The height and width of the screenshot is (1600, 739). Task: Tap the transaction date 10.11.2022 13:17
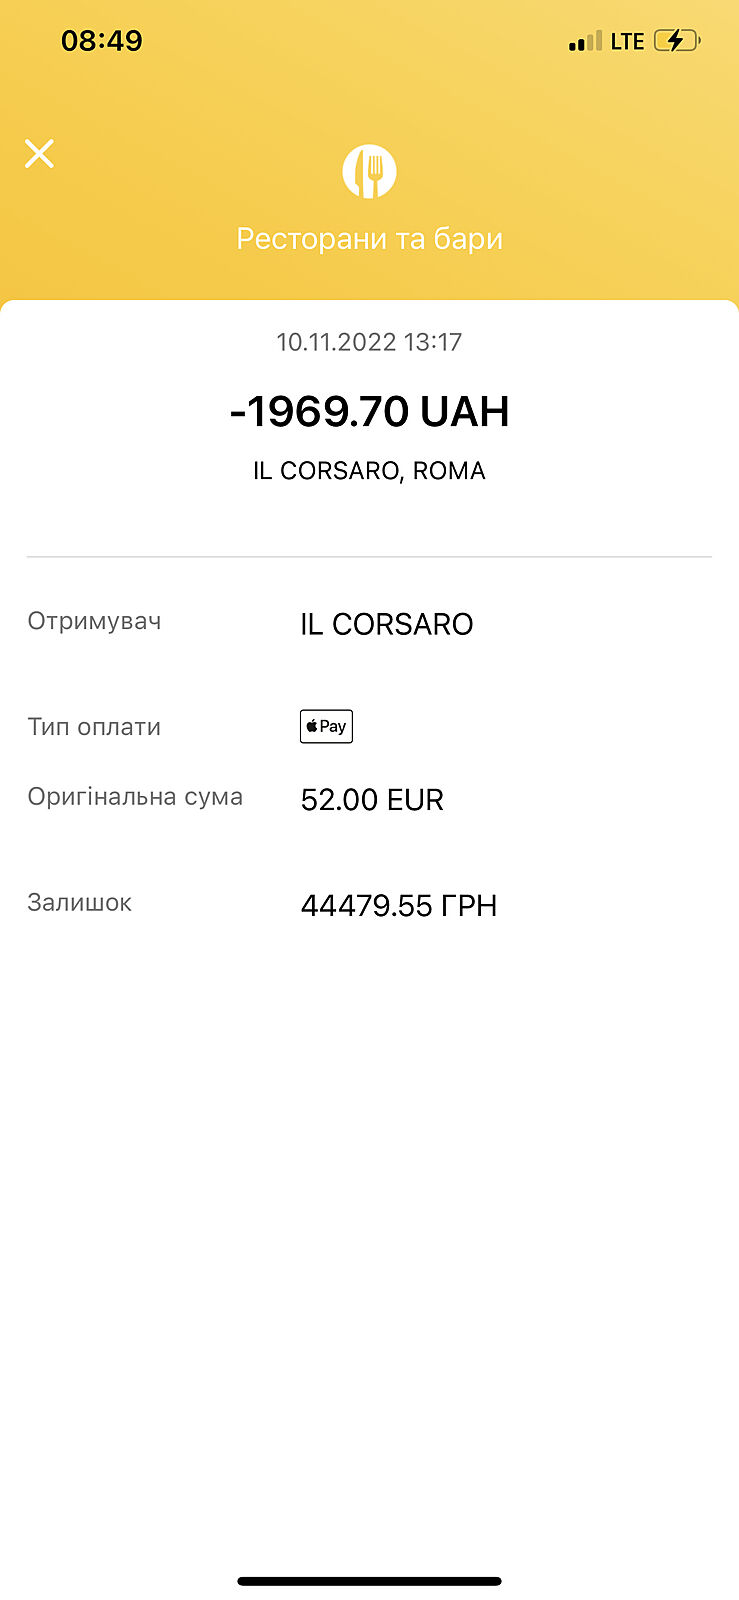(369, 342)
